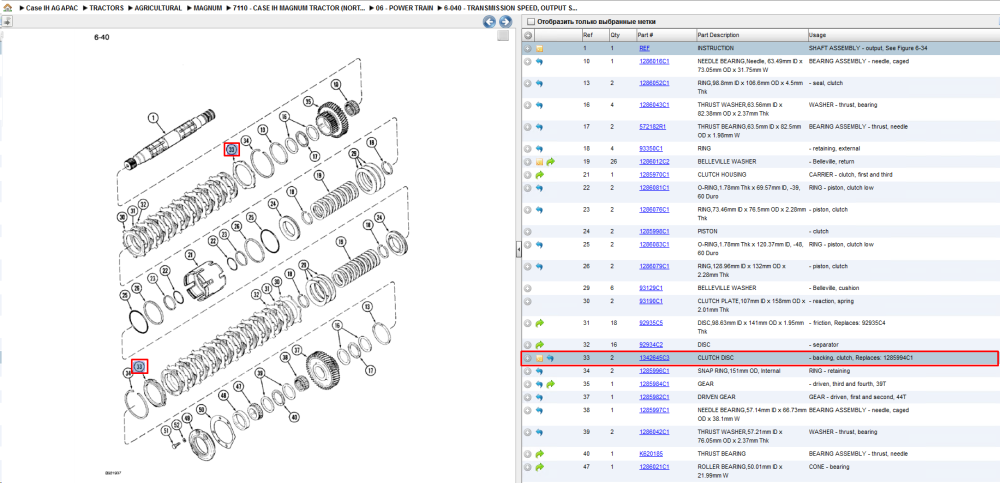Open part link K620185
Viewport: 1000px width, 483px height.
[651, 454]
